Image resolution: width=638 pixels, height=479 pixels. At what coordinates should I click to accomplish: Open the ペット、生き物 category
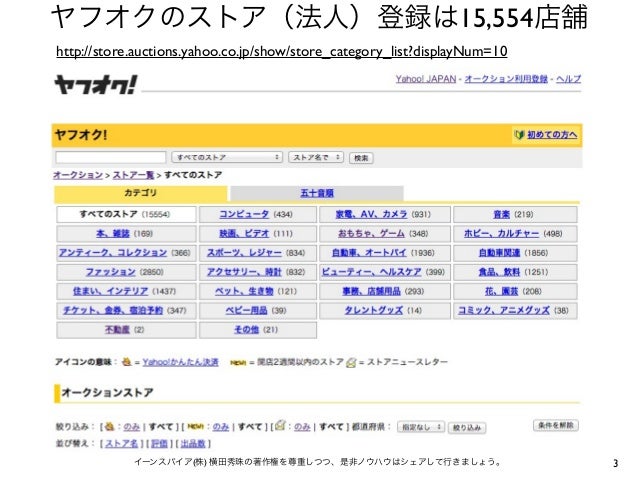tap(244, 291)
